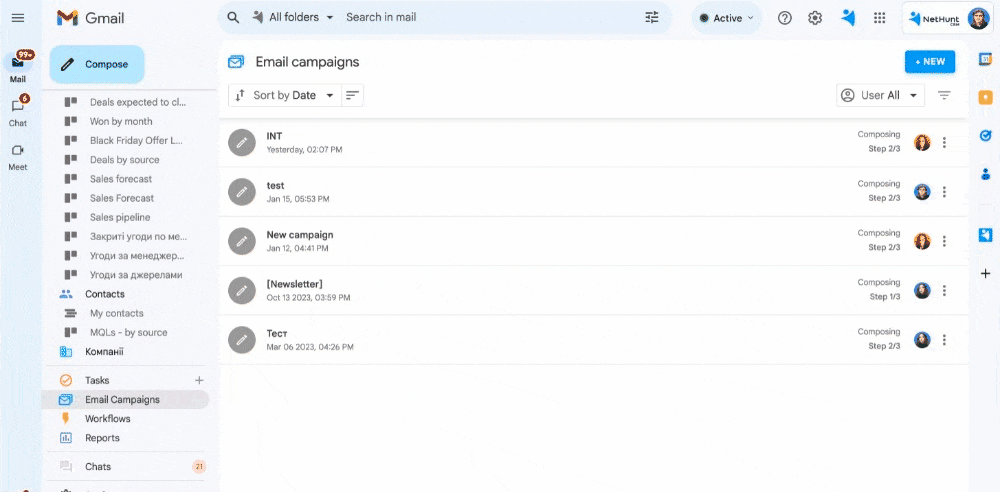1000x492 pixels.
Task: Click the pencil icon for INT
Action: click(x=242, y=143)
